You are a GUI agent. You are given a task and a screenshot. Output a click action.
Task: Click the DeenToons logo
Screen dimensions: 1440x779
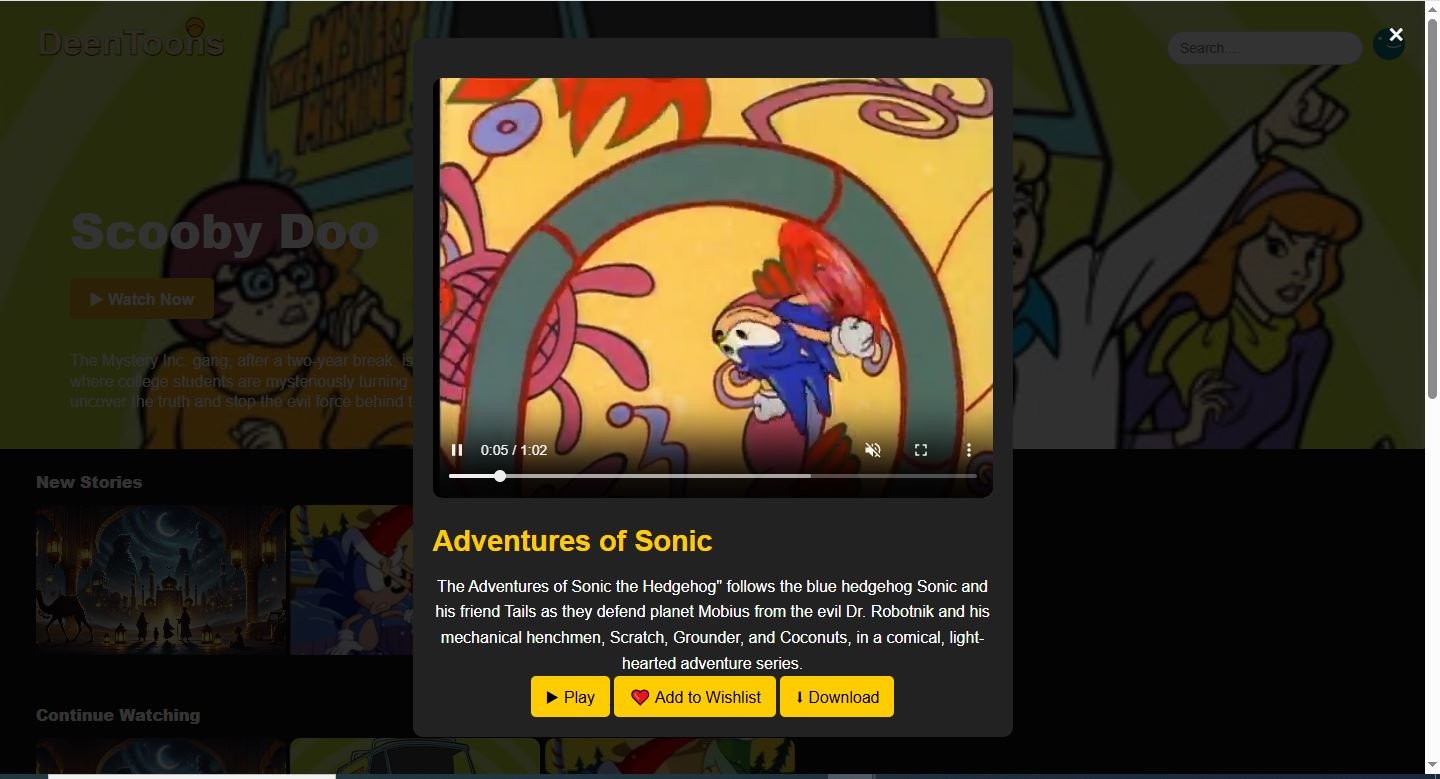[x=131, y=42]
